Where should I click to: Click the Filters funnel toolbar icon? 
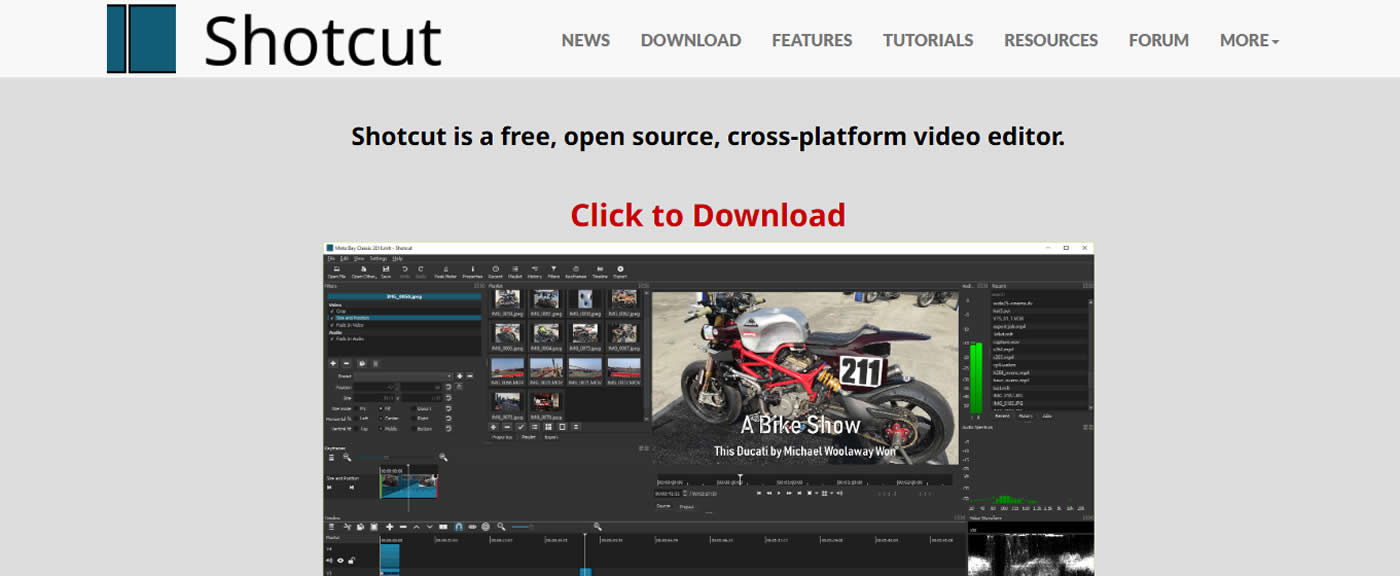pos(554,272)
